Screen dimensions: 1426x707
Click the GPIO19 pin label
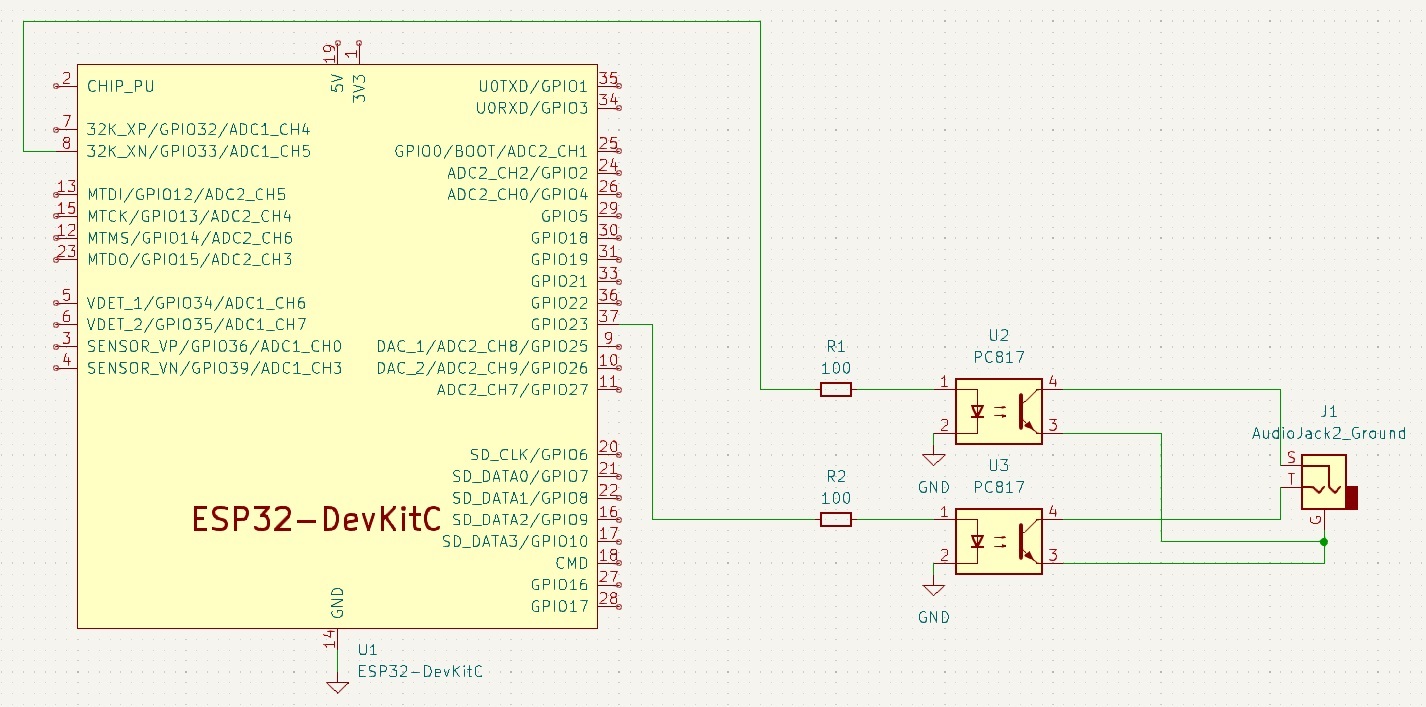[560, 260]
